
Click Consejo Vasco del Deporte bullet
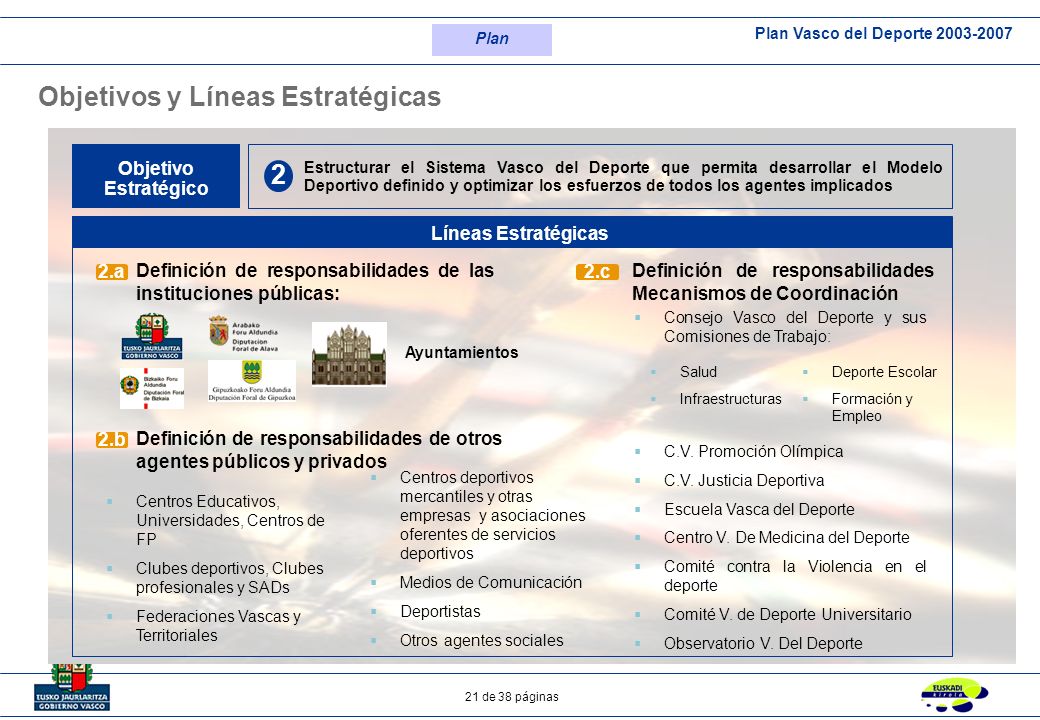click(x=795, y=327)
